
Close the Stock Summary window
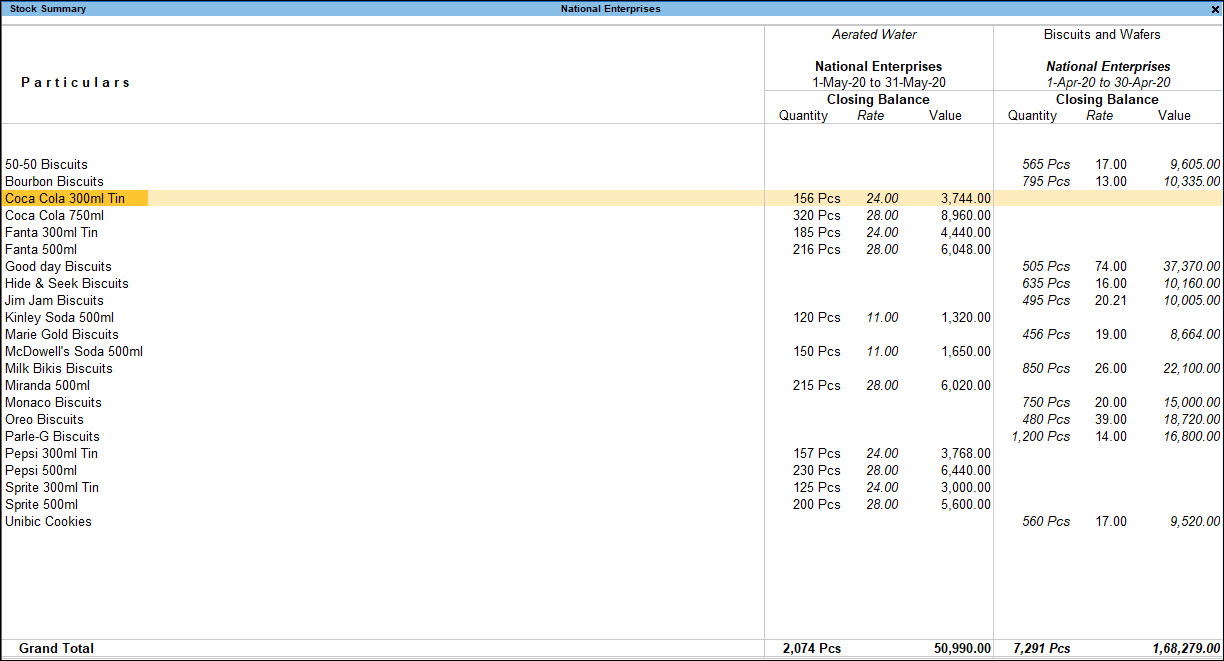[1215, 9]
